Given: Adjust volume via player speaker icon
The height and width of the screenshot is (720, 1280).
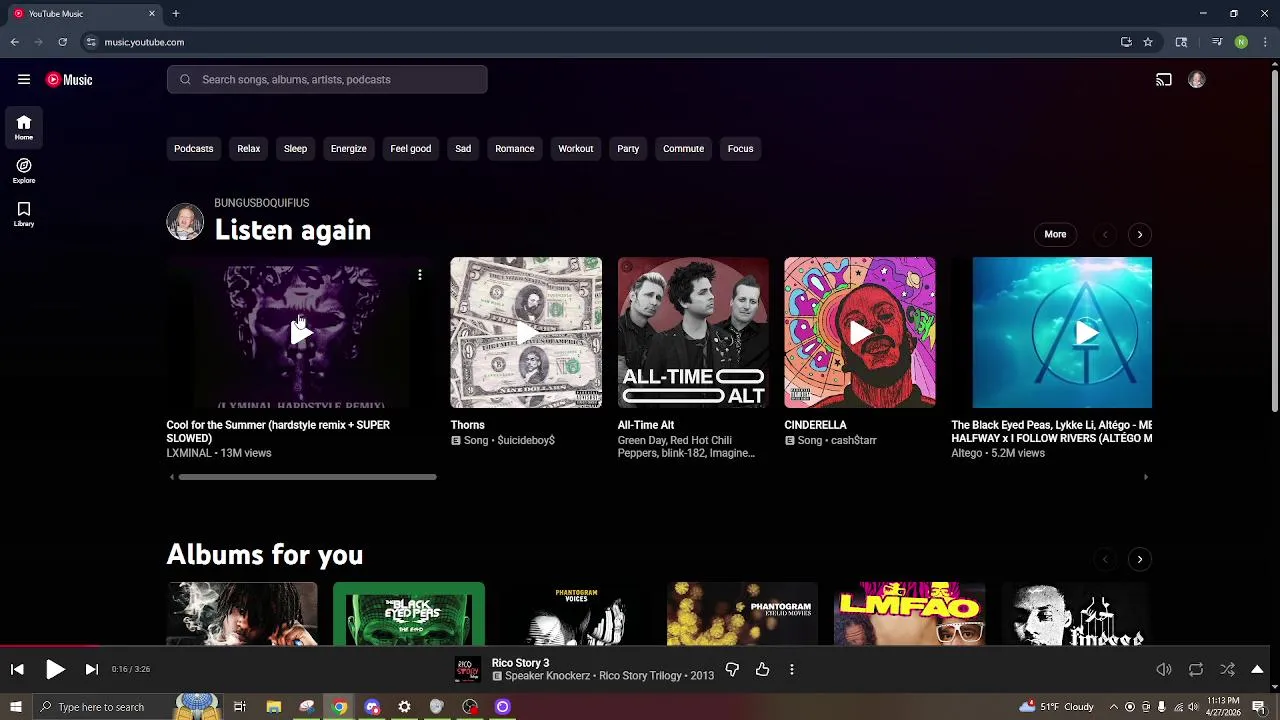Looking at the screenshot, I should 1164,669.
